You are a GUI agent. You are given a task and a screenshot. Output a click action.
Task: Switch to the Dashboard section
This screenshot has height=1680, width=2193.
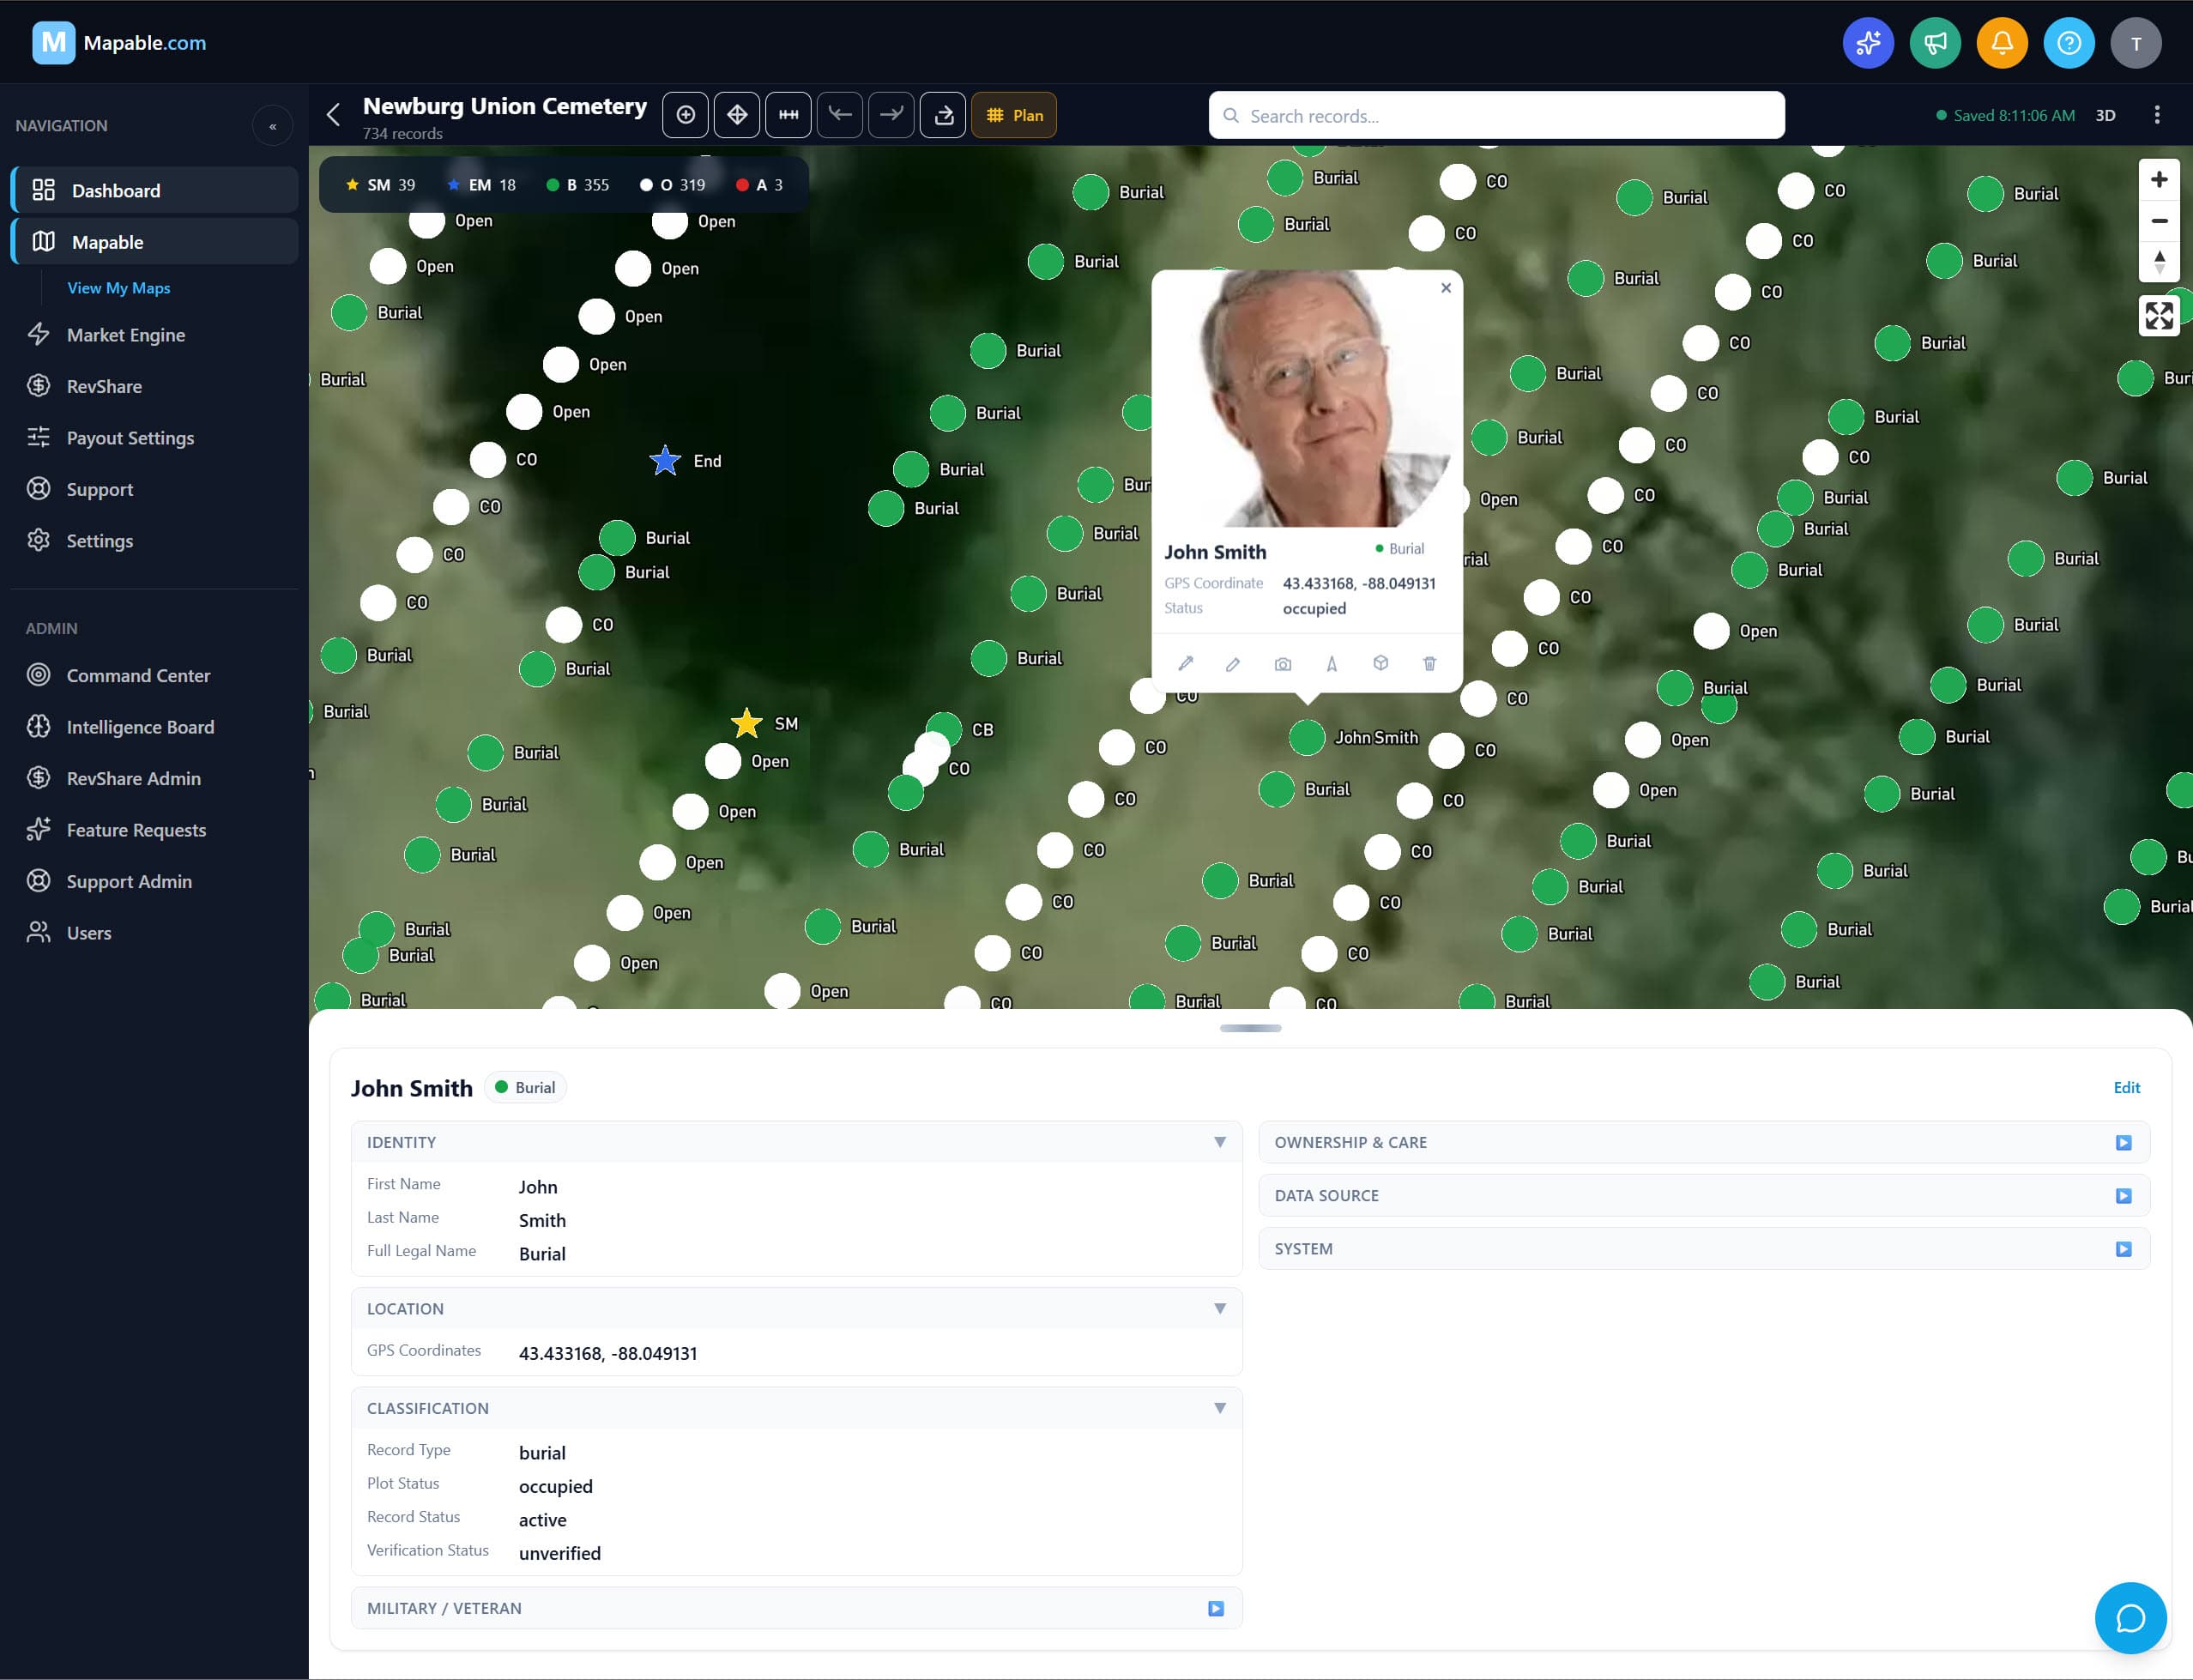[115, 190]
